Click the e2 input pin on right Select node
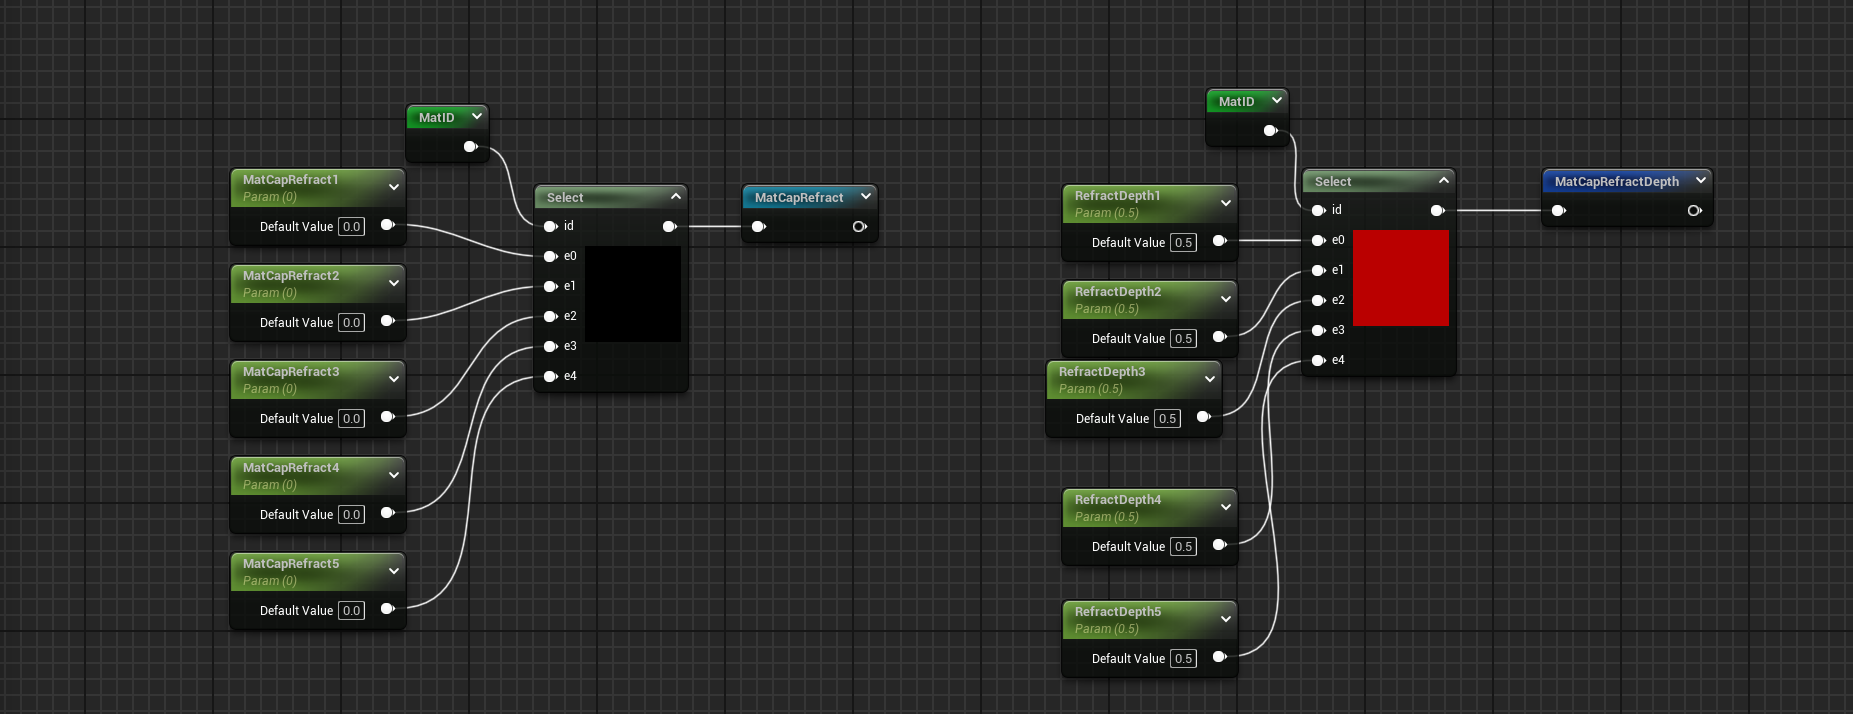 [1318, 301]
